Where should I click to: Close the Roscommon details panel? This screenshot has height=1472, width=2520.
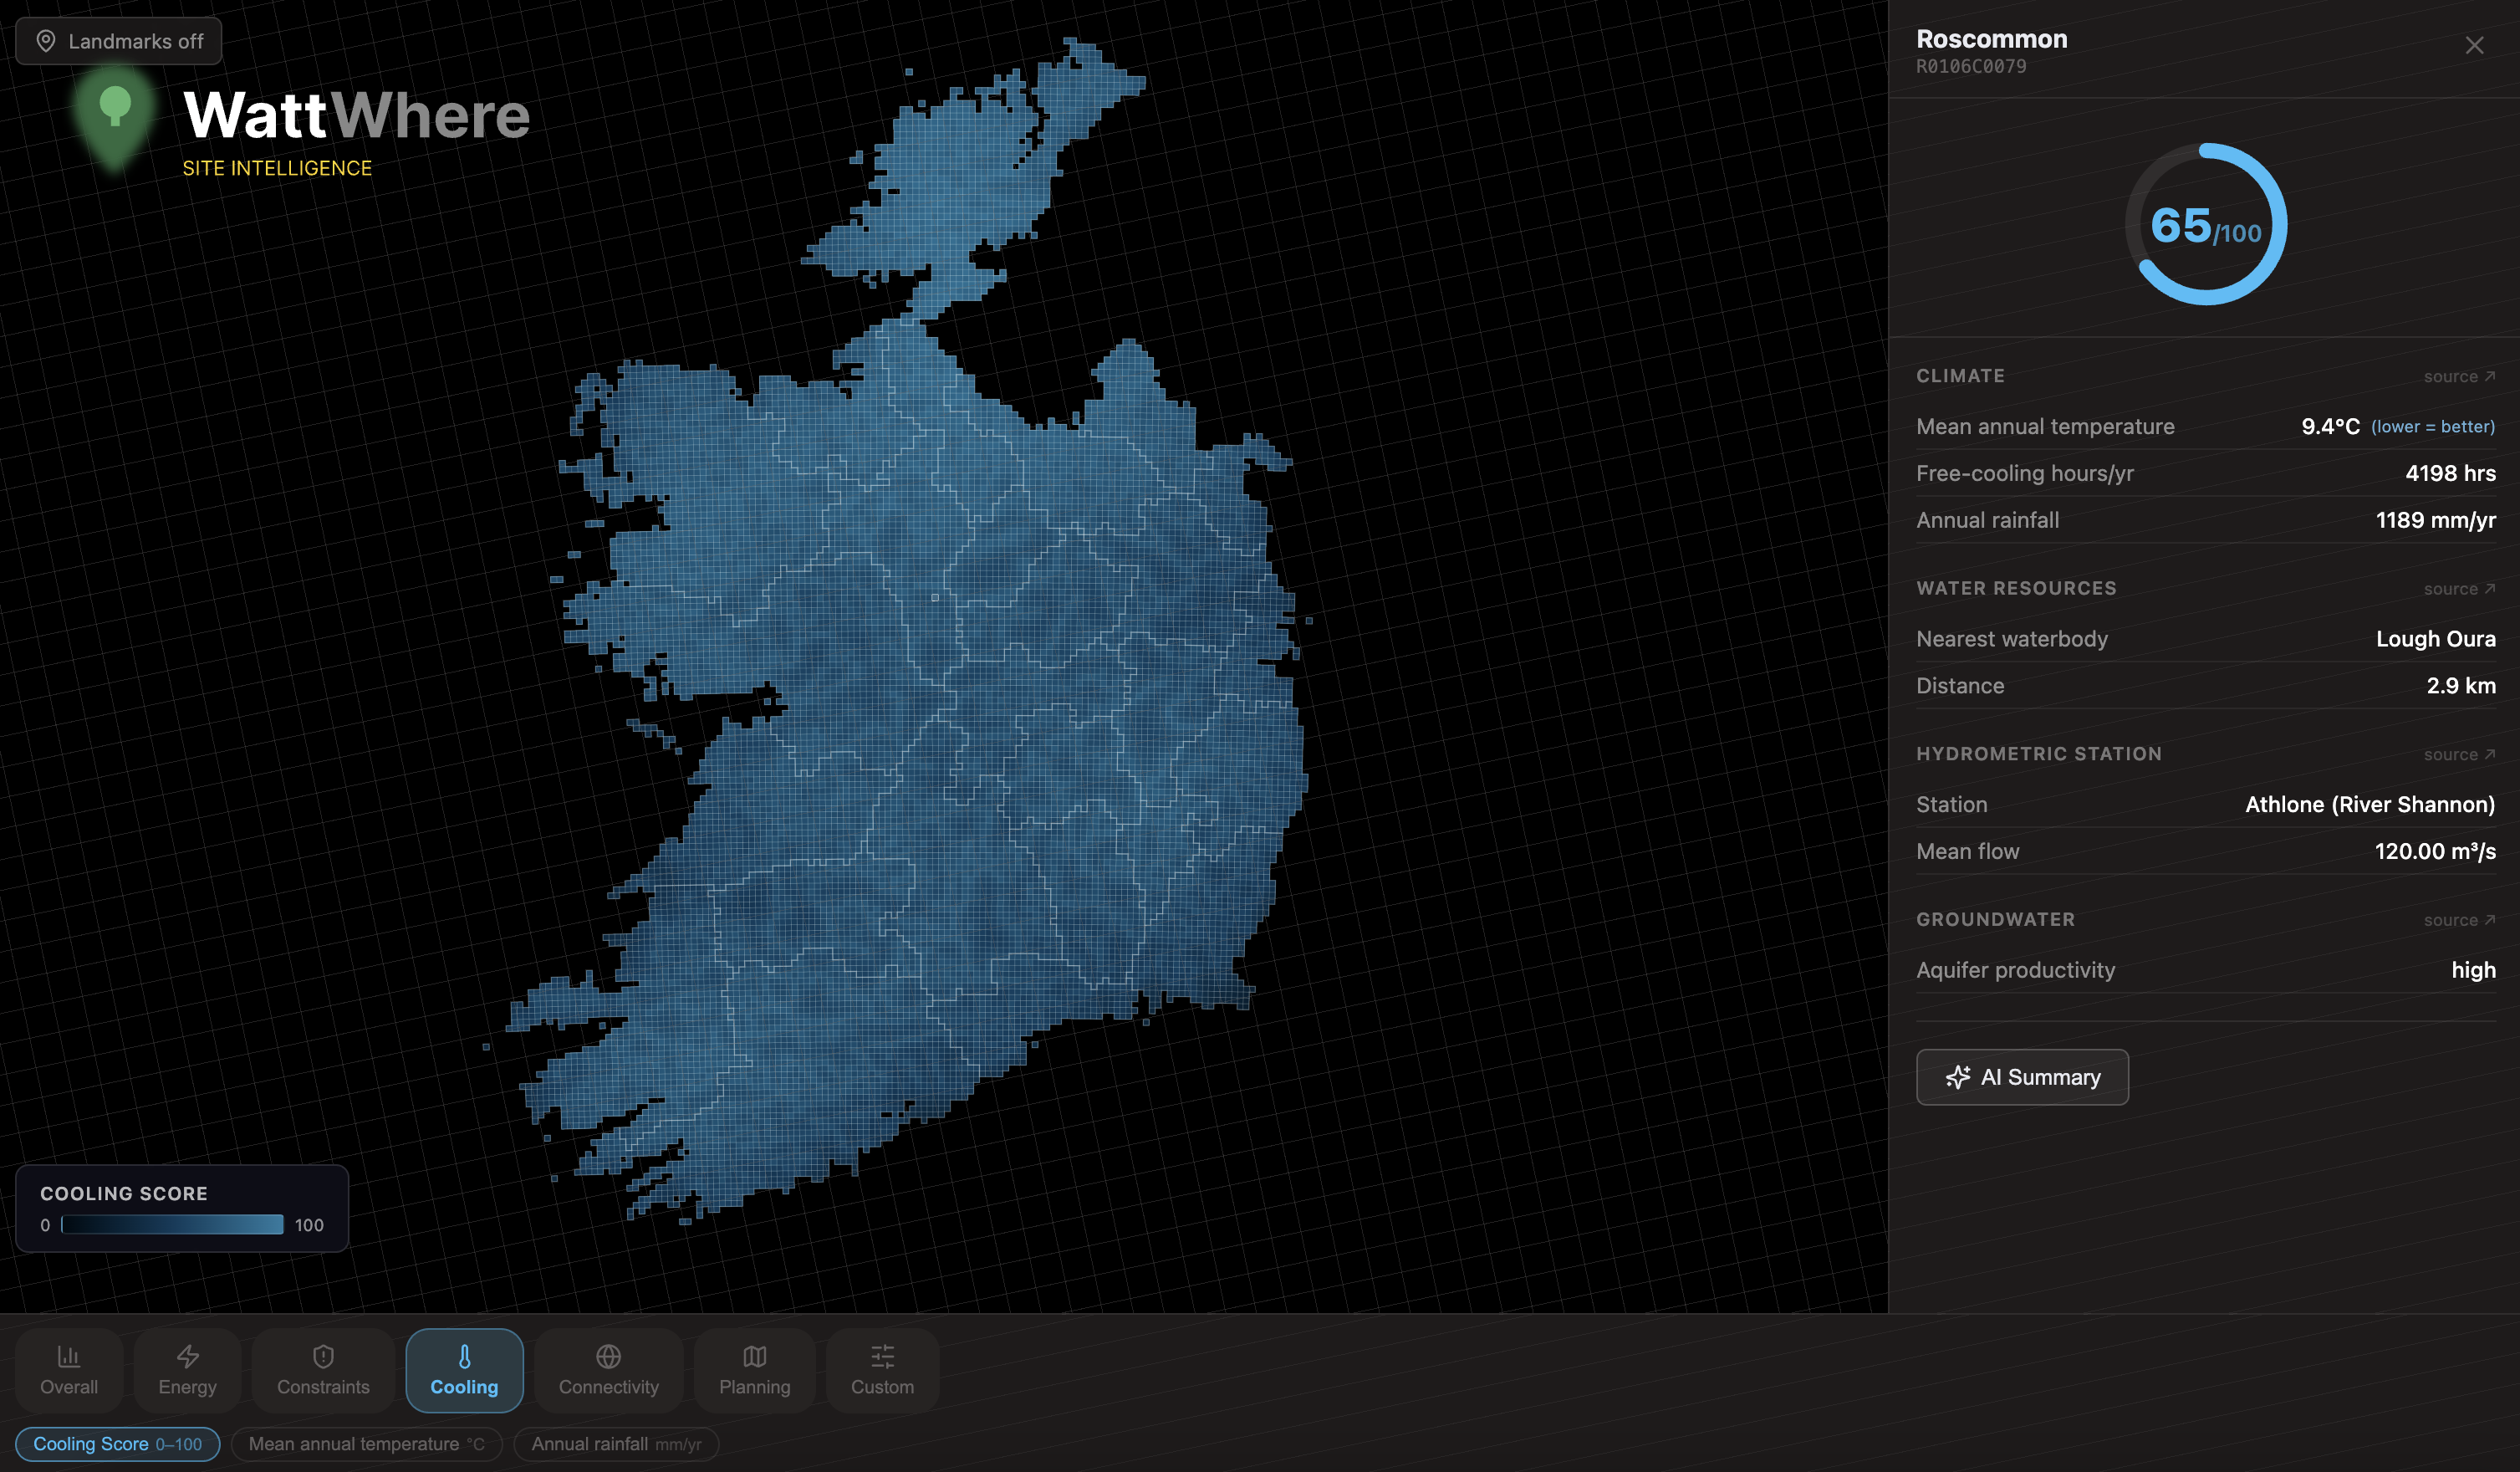[2474, 46]
